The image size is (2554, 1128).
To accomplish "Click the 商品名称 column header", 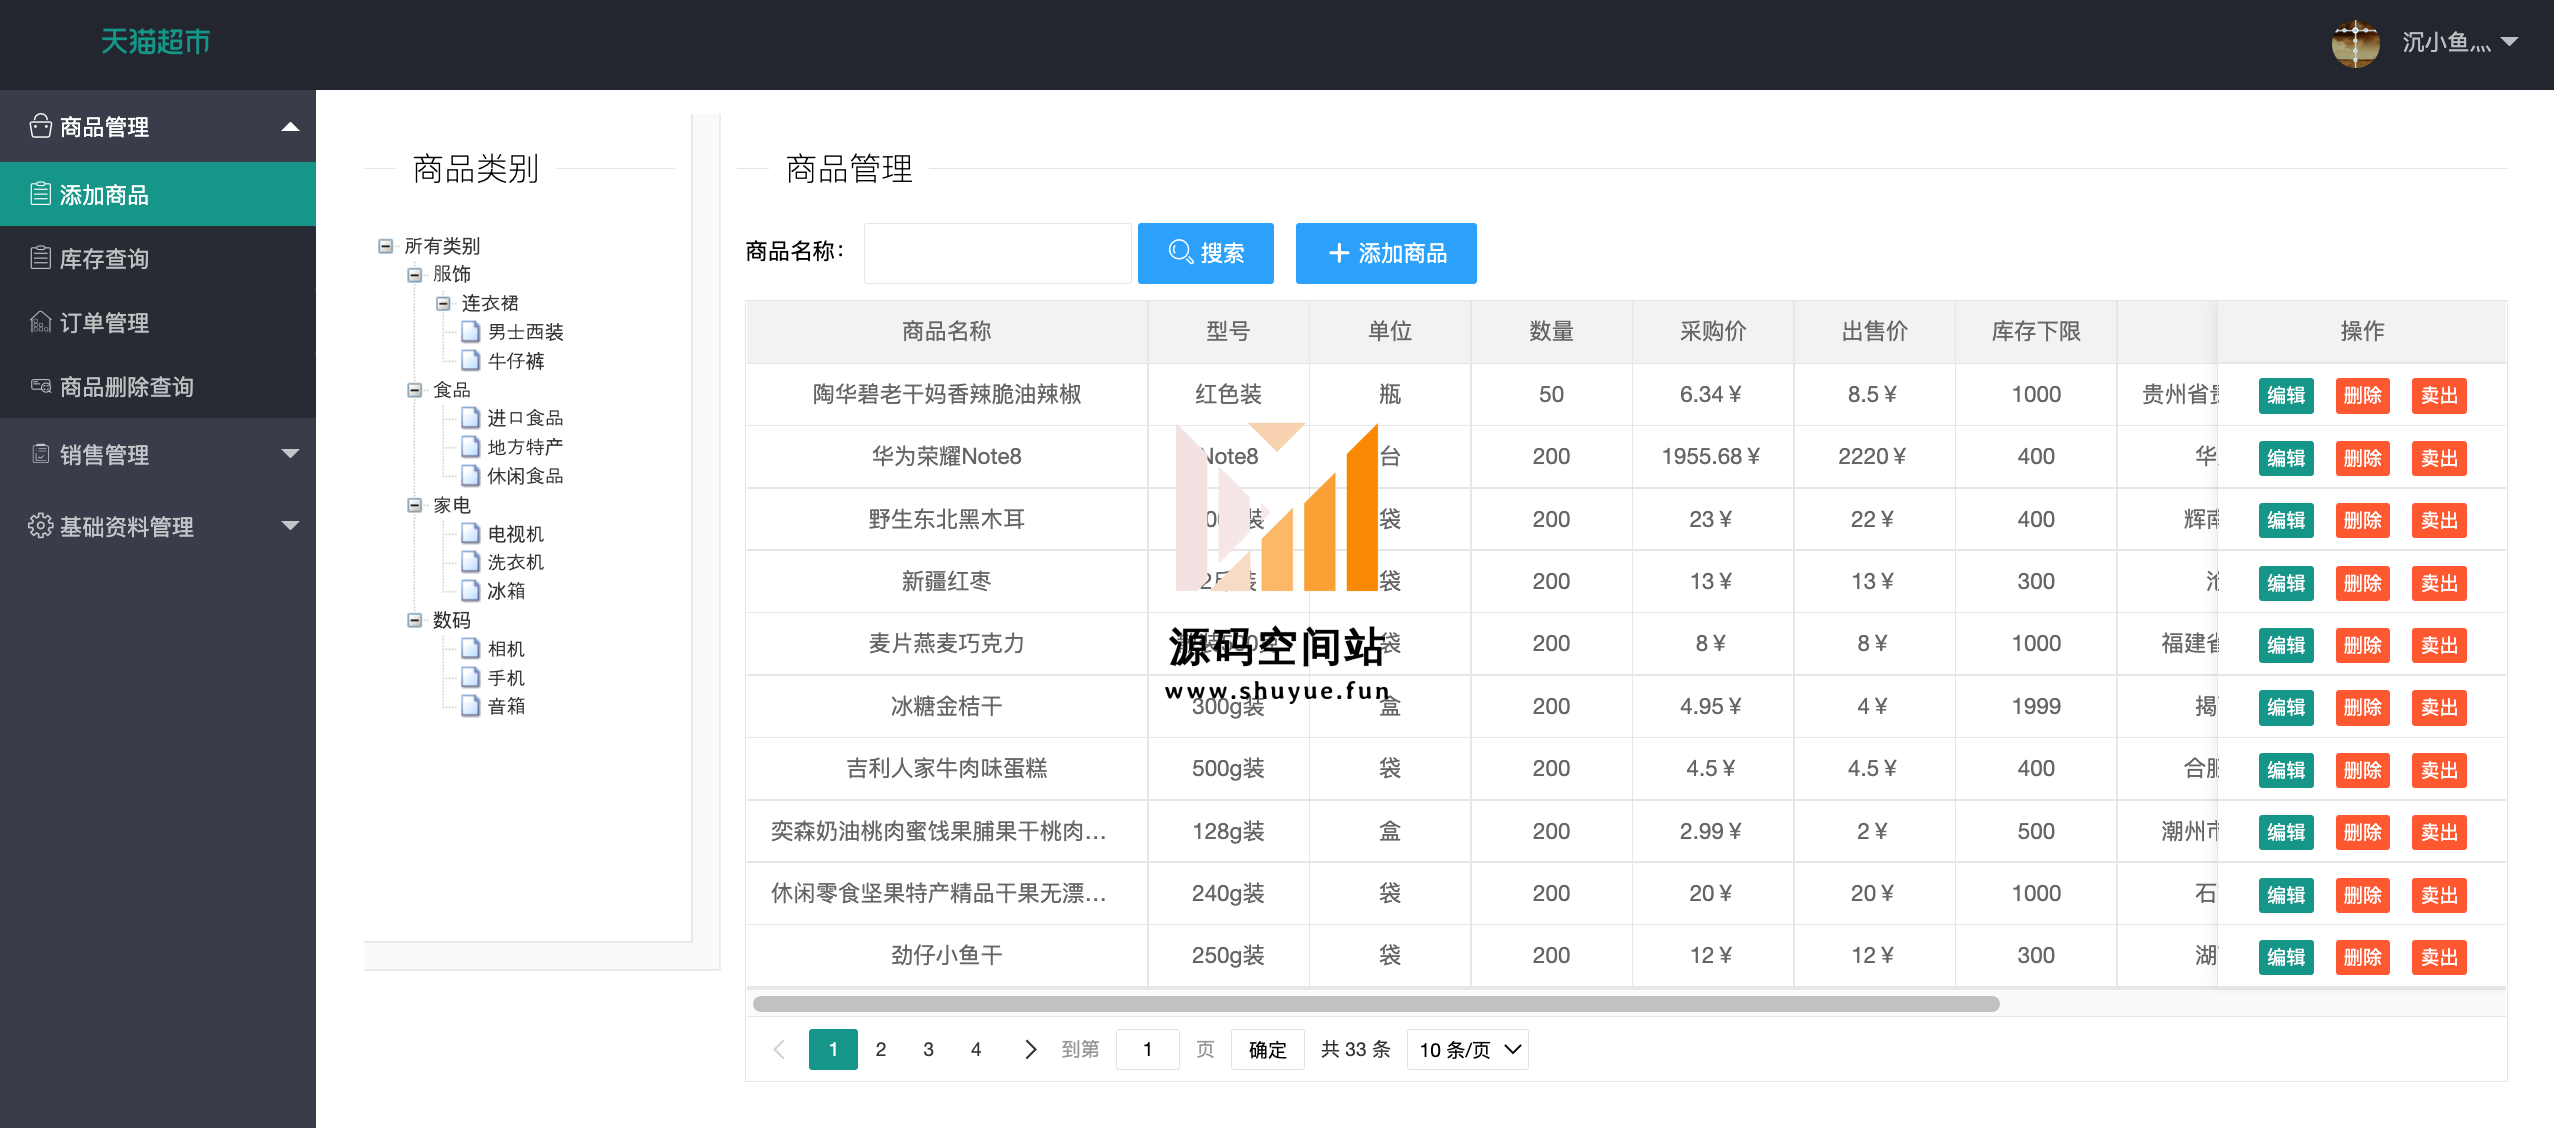I will click(946, 331).
